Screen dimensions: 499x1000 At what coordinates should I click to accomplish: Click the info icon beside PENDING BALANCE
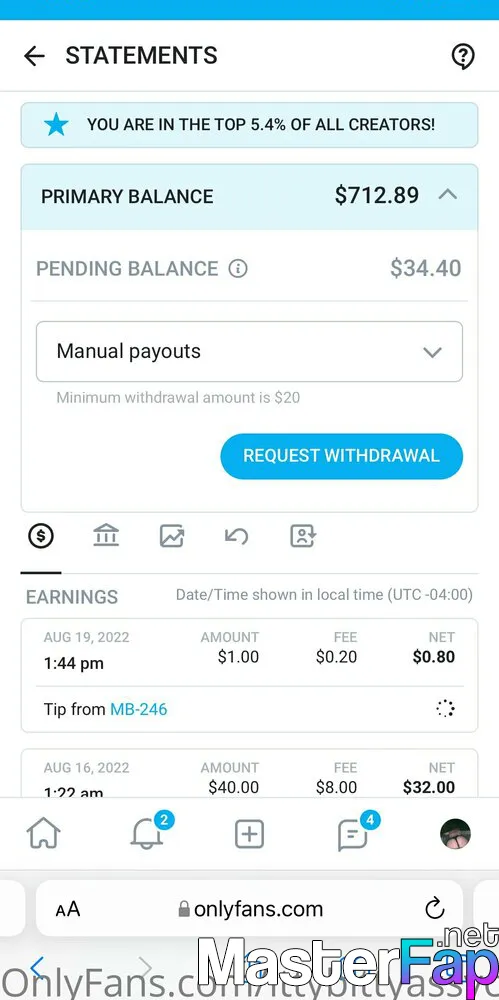pos(238,268)
